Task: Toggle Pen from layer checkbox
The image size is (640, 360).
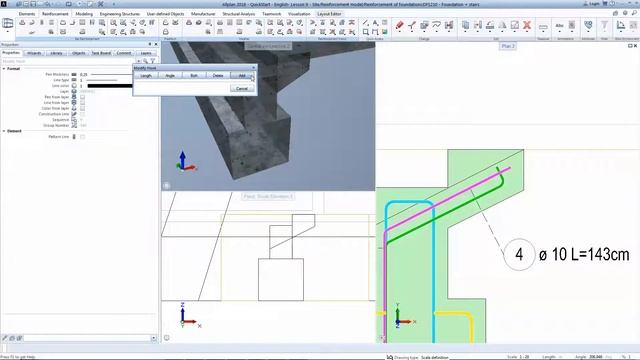Action: click(82, 97)
